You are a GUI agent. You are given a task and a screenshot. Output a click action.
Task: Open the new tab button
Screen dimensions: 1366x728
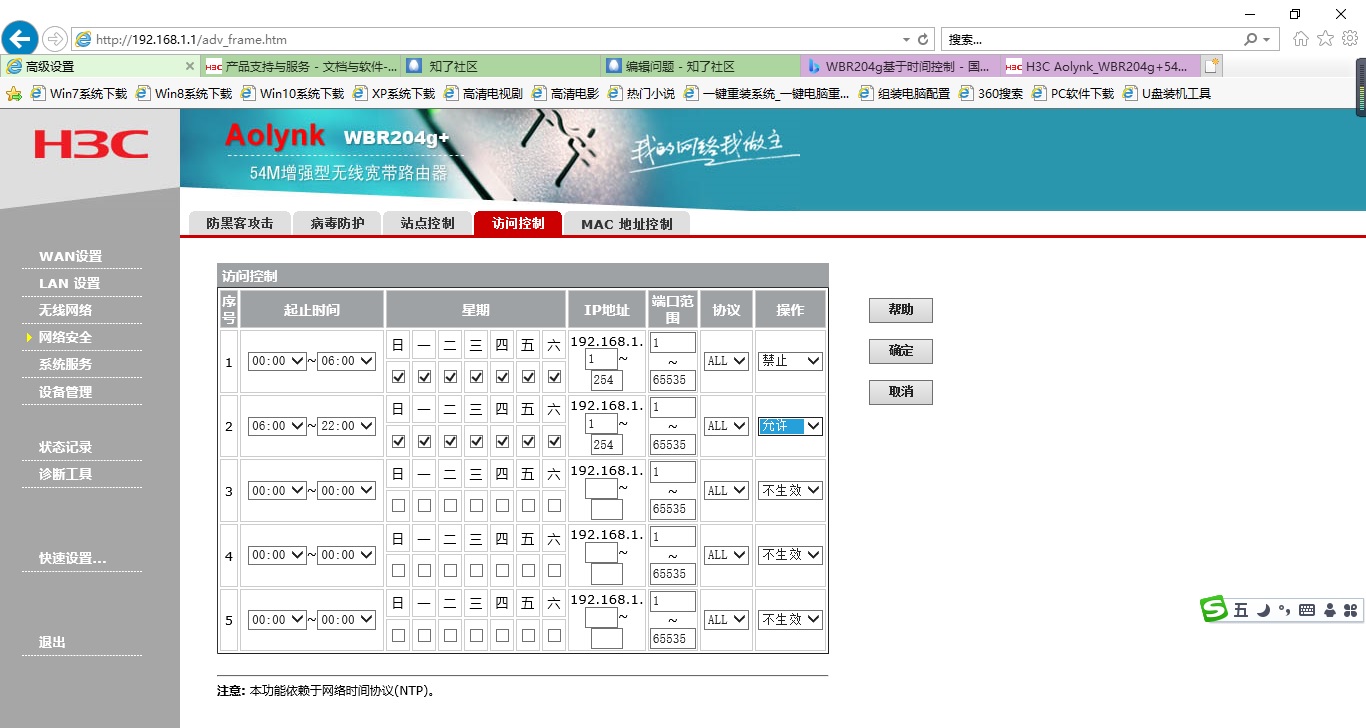pos(1211,66)
